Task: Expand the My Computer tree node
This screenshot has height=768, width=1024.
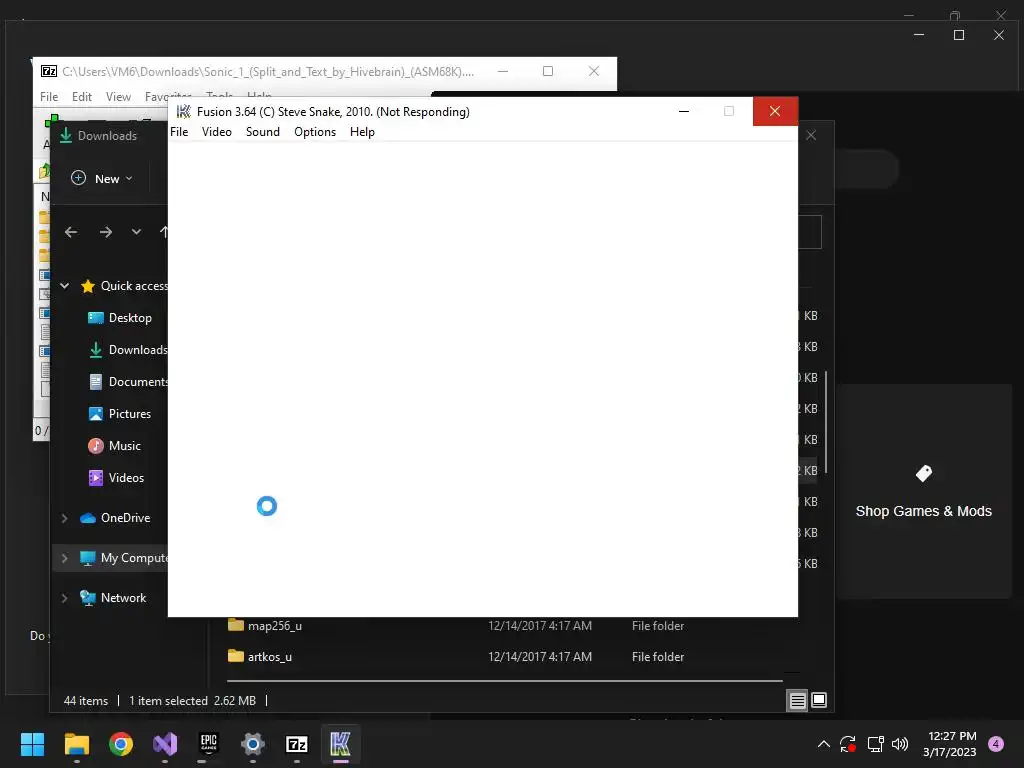Action: 65,558
